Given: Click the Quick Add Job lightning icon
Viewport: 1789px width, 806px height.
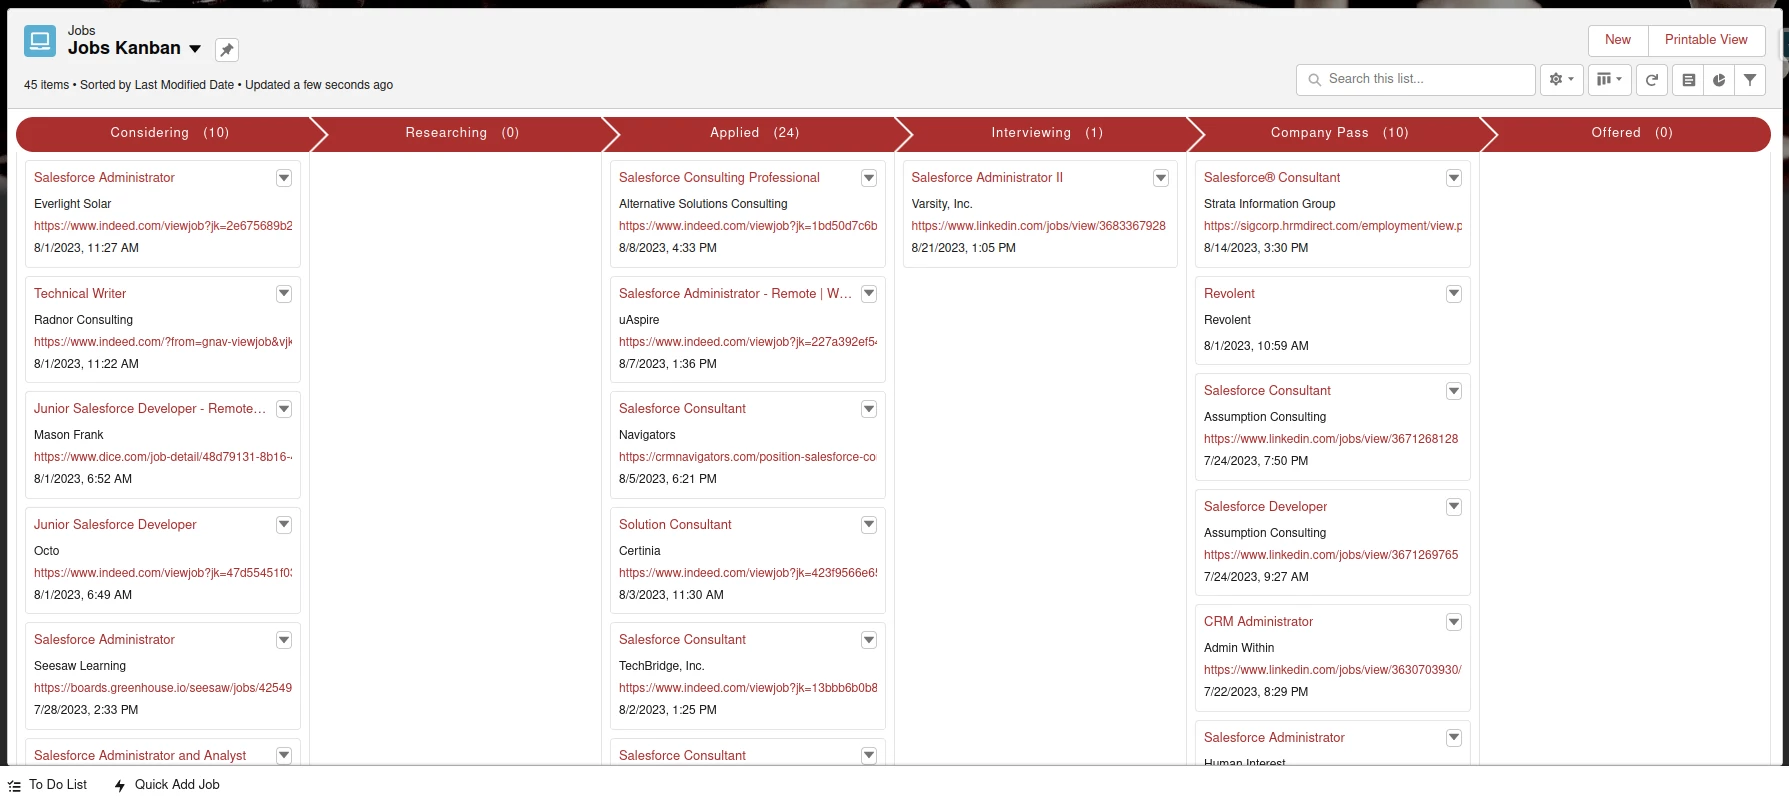Looking at the screenshot, I should (120, 786).
